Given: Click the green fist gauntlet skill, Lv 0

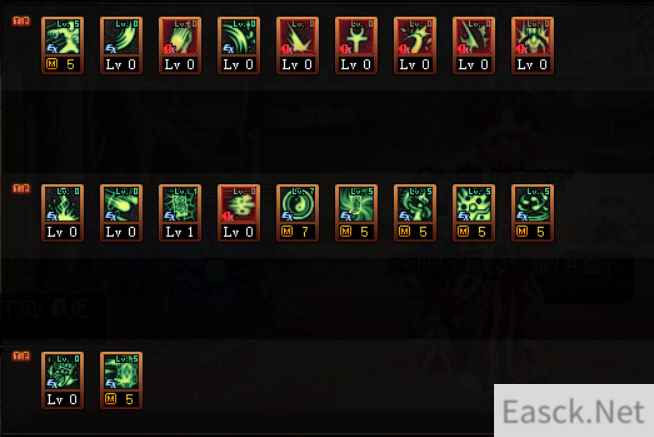Looking at the screenshot, I should 63,380.
